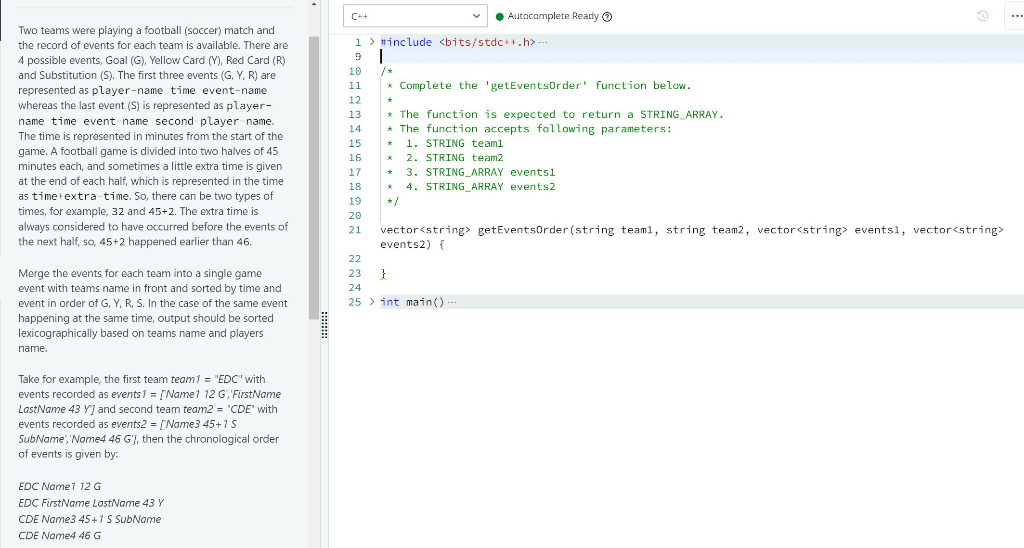Click the panel splitter drag handle

325,325
